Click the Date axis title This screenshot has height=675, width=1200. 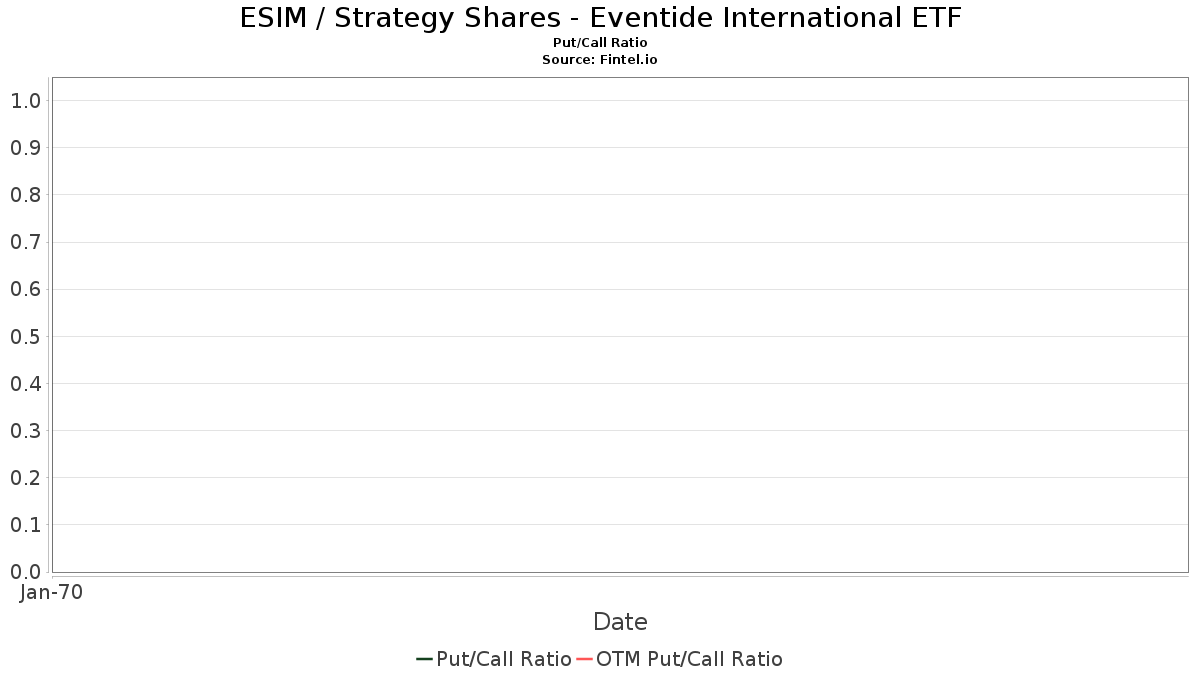pos(620,622)
